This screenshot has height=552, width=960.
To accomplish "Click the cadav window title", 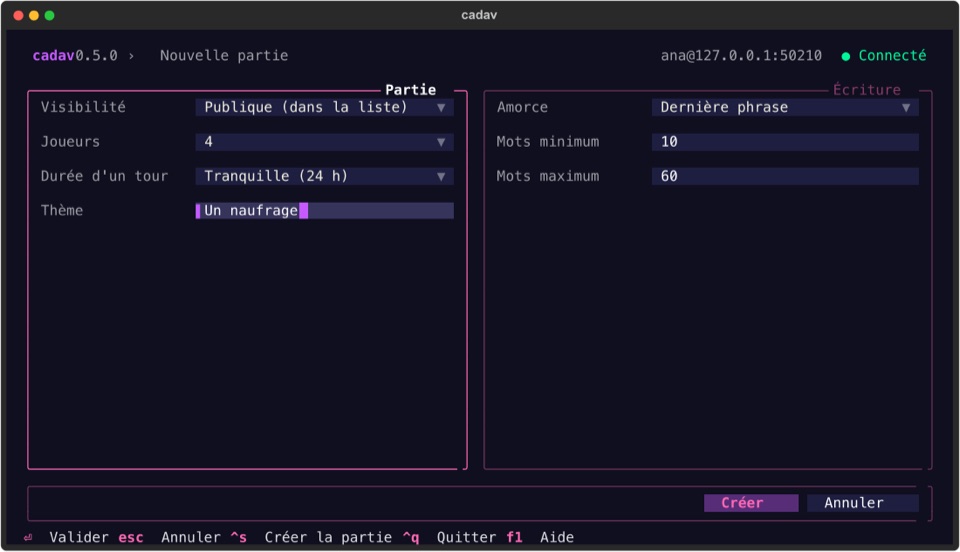I will (479, 15).
